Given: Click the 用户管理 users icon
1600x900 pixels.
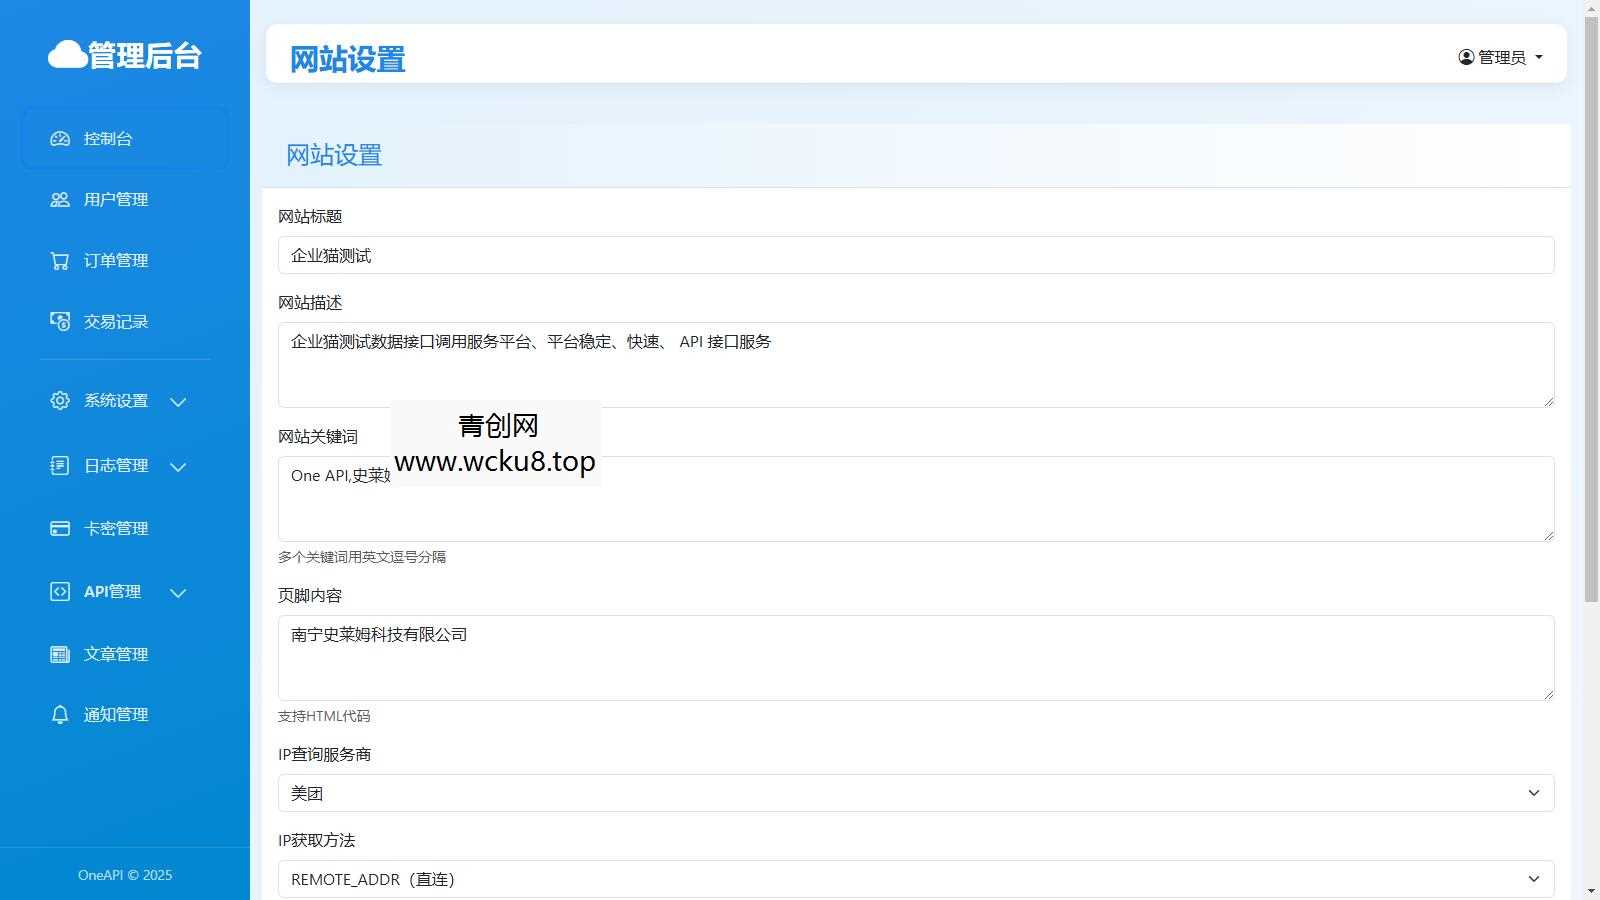Looking at the screenshot, I should coord(58,199).
